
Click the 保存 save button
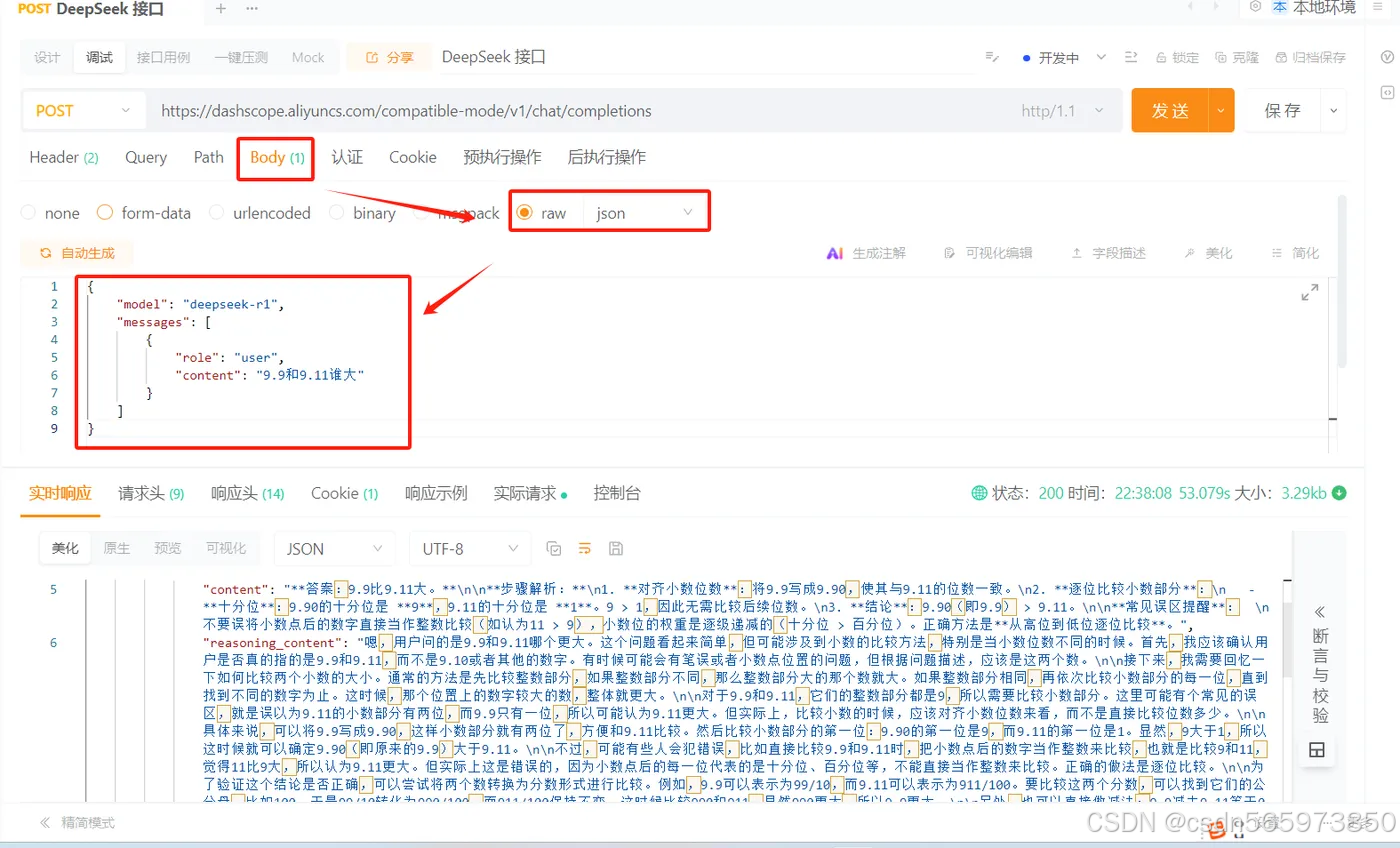(1282, 111)
